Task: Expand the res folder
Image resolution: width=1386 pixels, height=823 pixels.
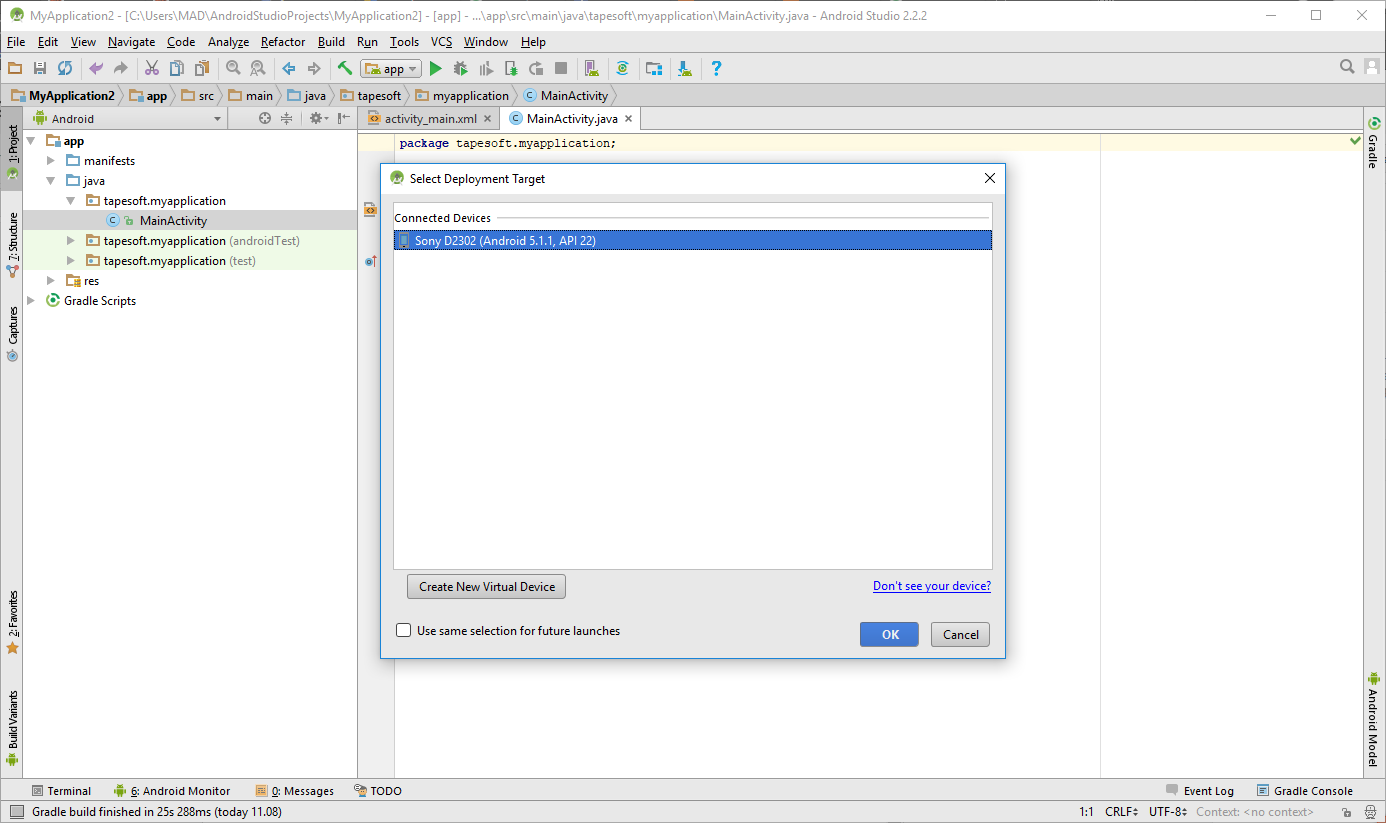Action: pyautogui.click(x=51, y=281)
